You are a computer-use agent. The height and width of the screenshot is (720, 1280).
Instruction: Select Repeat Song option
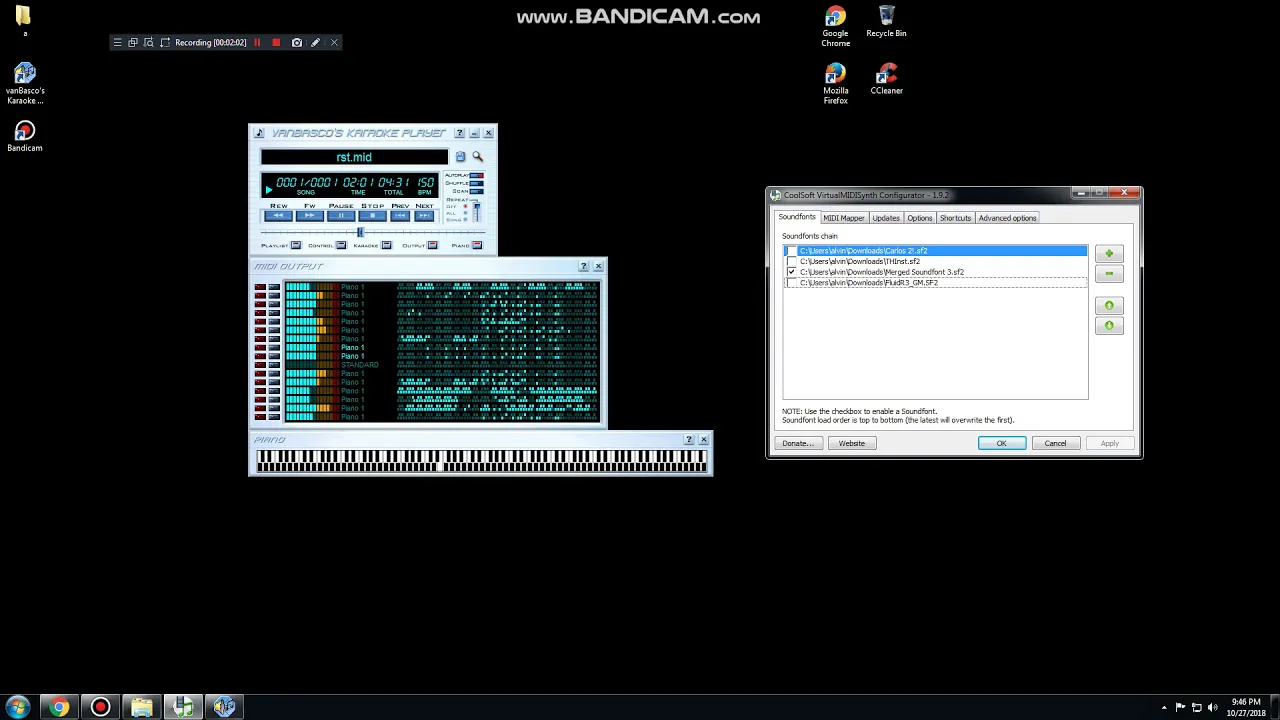pyautogui.click(x=465, y=220)
